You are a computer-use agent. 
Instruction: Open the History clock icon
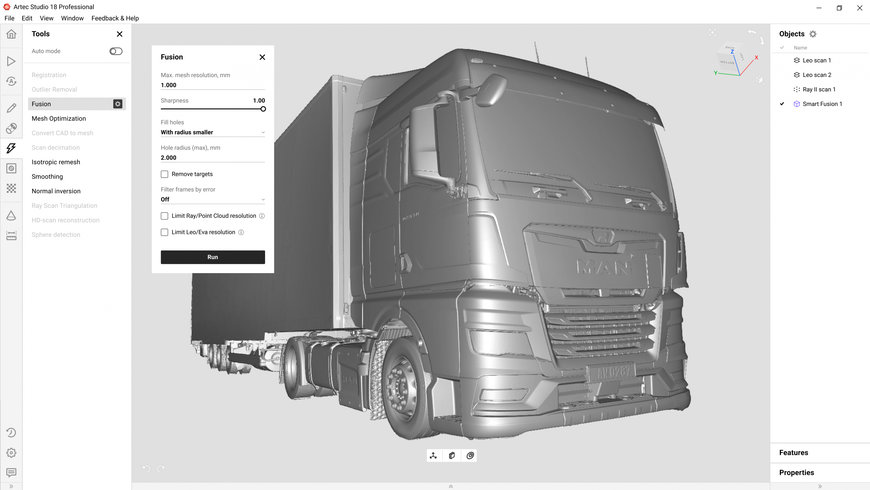pyautogui.click(x=11, y=433)
